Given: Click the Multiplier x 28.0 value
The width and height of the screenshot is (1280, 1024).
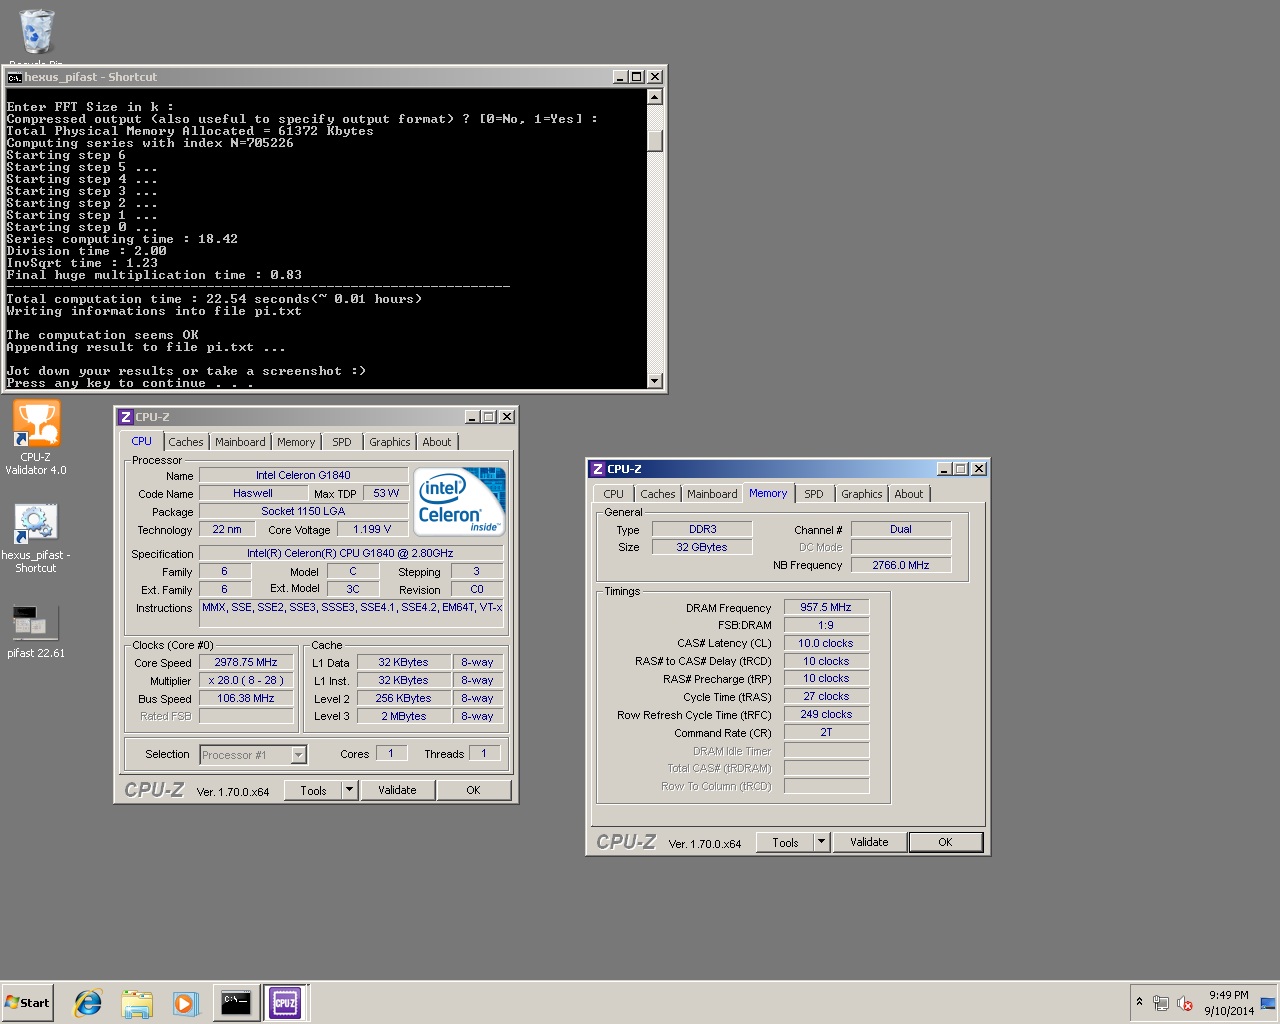Looking at the screenshot, I should tap(246, 680).
